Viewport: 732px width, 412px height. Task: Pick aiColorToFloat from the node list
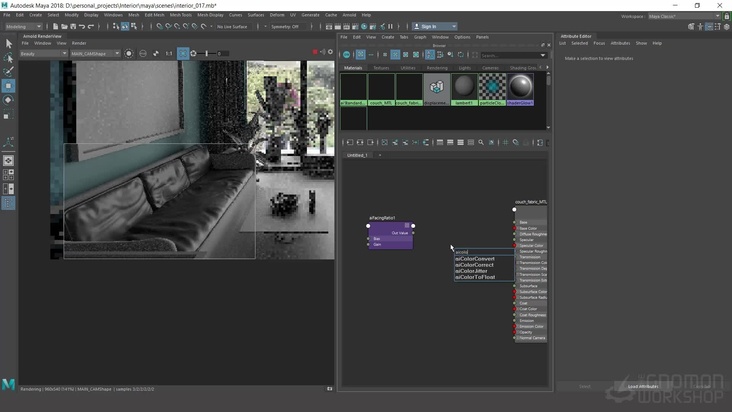(x=475, y=277)
